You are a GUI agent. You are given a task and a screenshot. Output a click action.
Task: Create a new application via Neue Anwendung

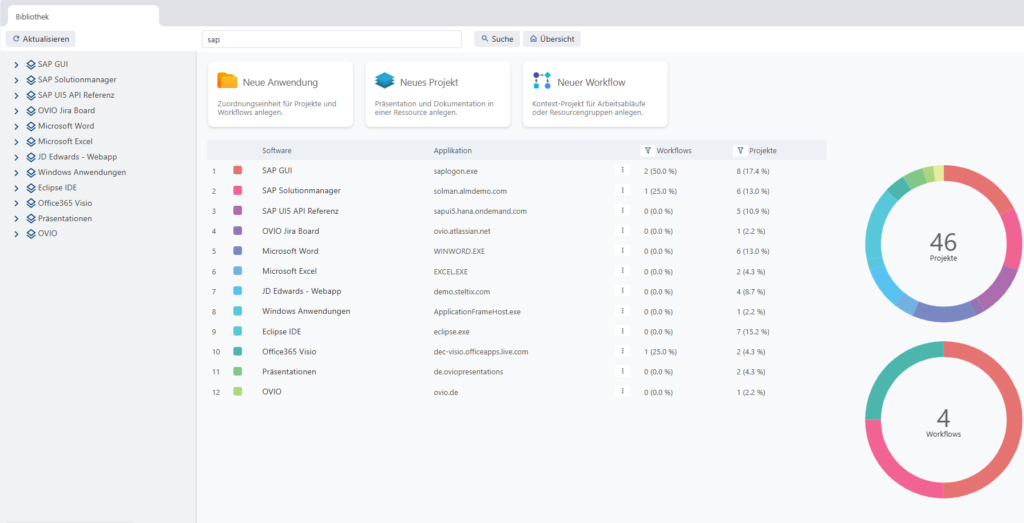click(280, 94)
